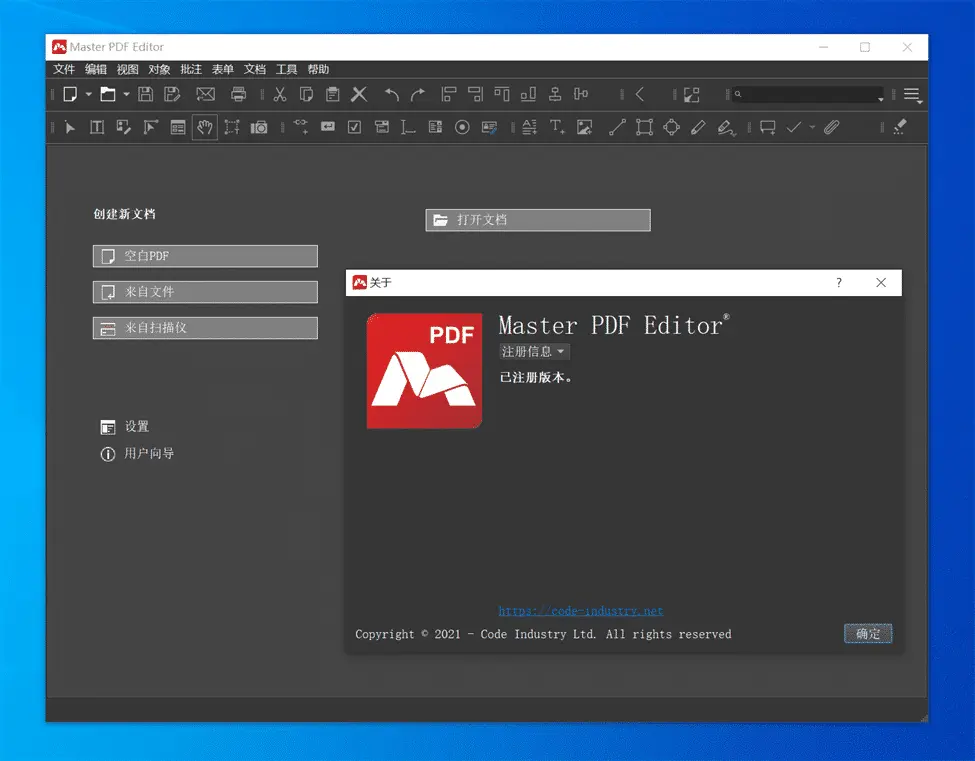Click the Attach file paperclip icon
The width and height of the screenshot is (975, 761).
point(831,127)
